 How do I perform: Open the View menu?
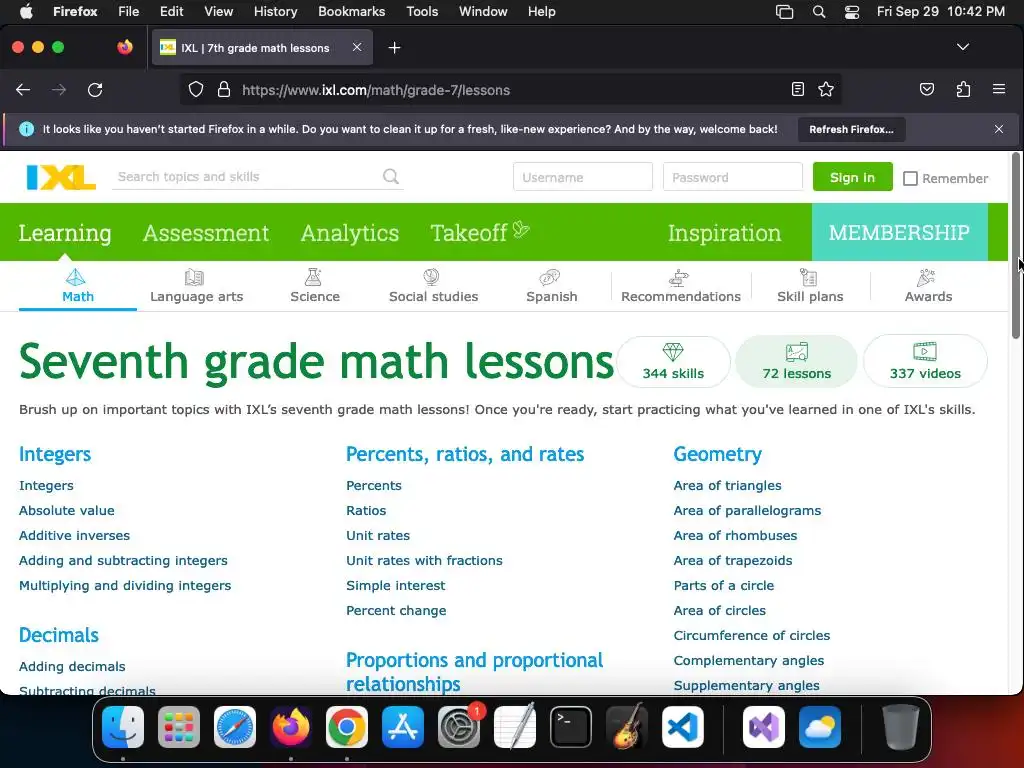[x=218, y=11]
